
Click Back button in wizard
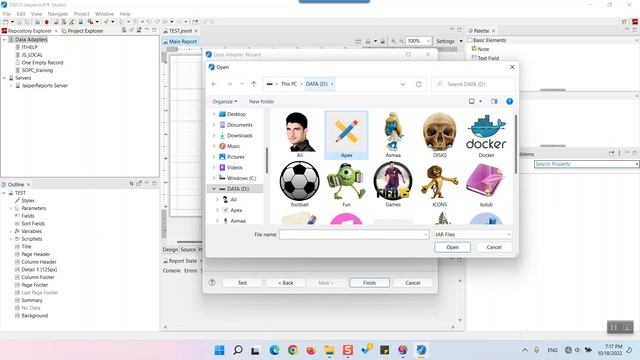pyautogui.click(x=285, y=283)
